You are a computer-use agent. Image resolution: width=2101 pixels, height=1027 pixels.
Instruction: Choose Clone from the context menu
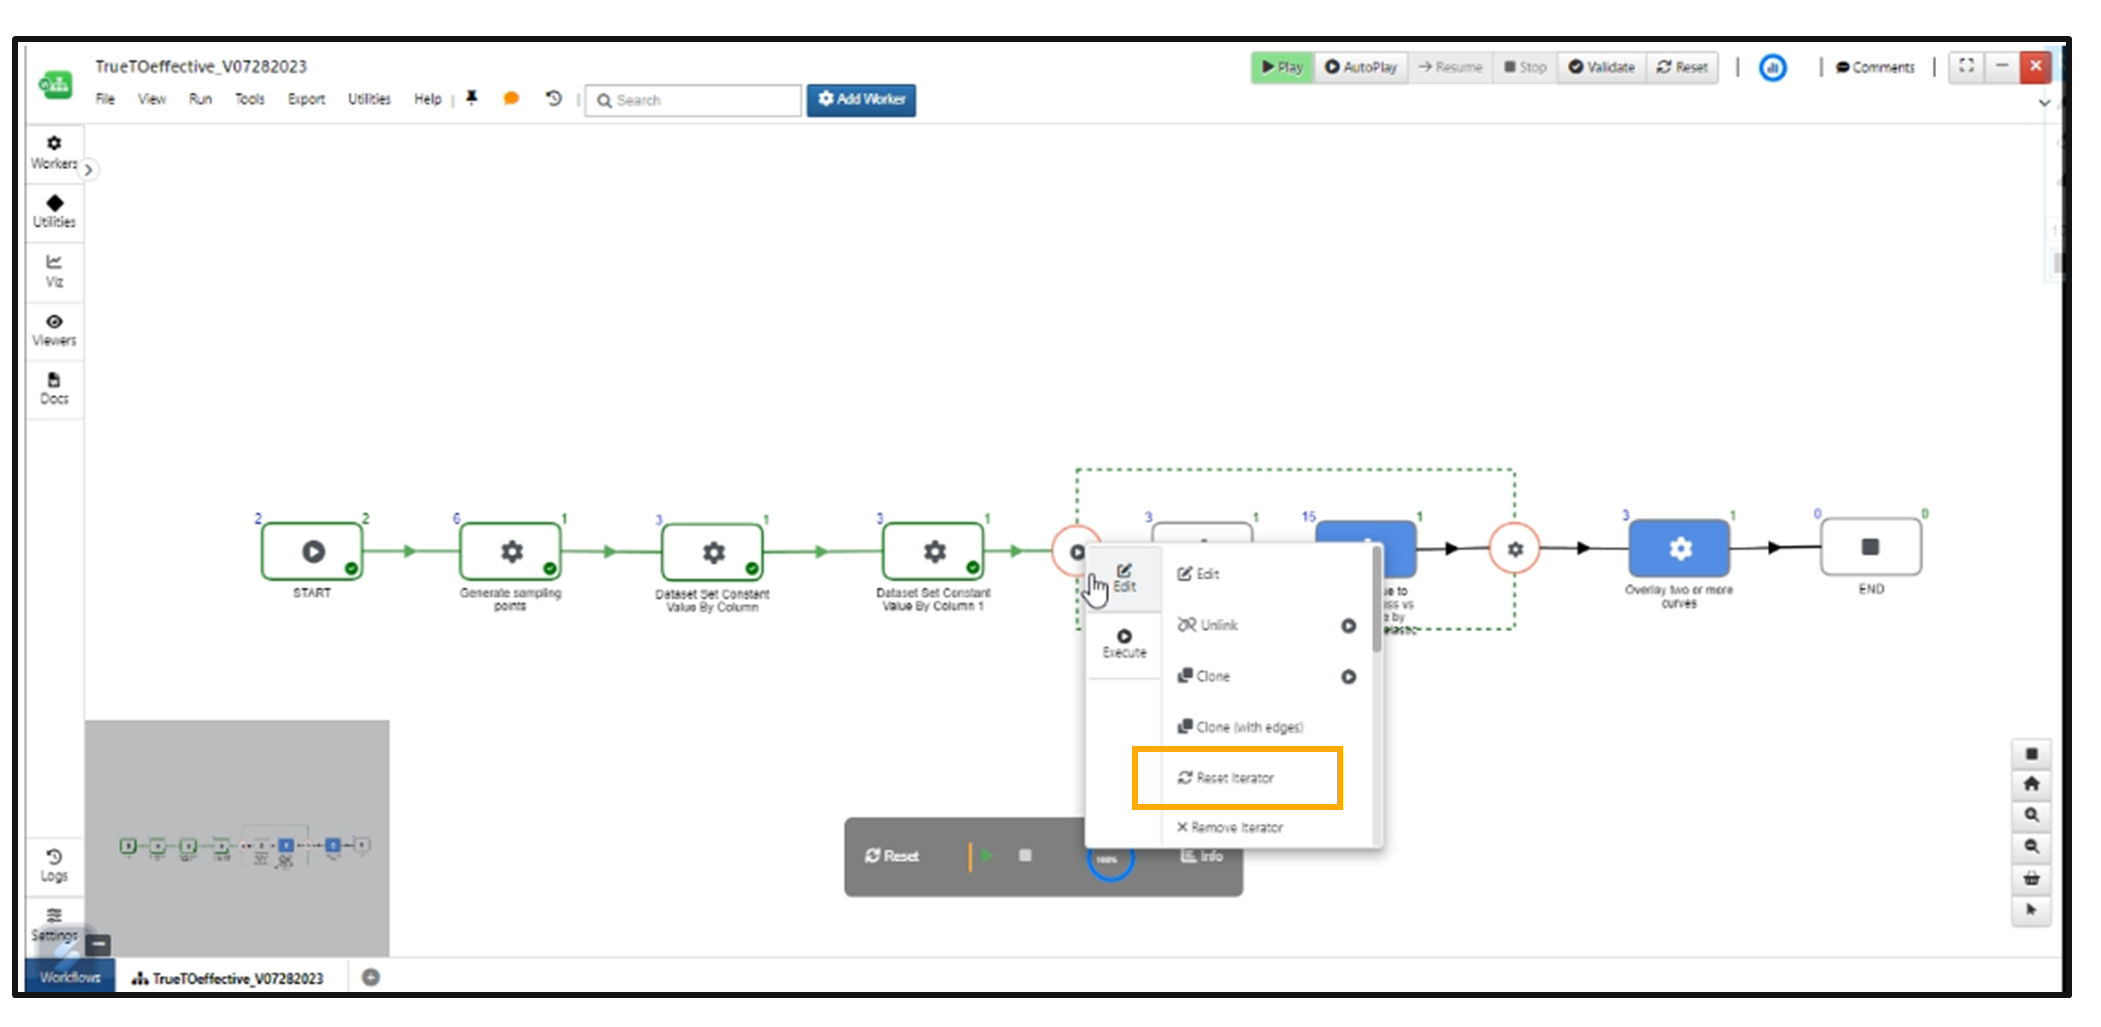(1203, 676)
